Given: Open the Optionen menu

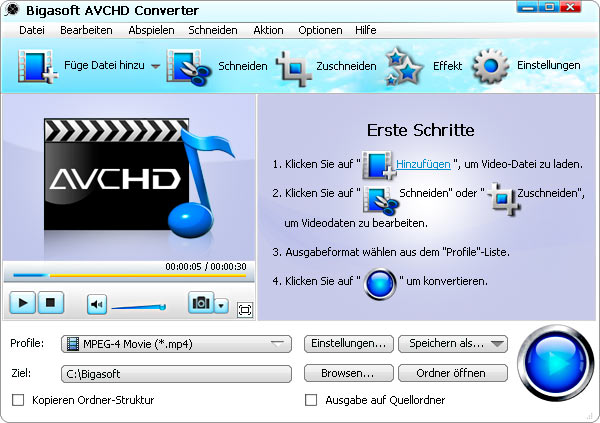Looking at the screenshot, I should [320, 30].
